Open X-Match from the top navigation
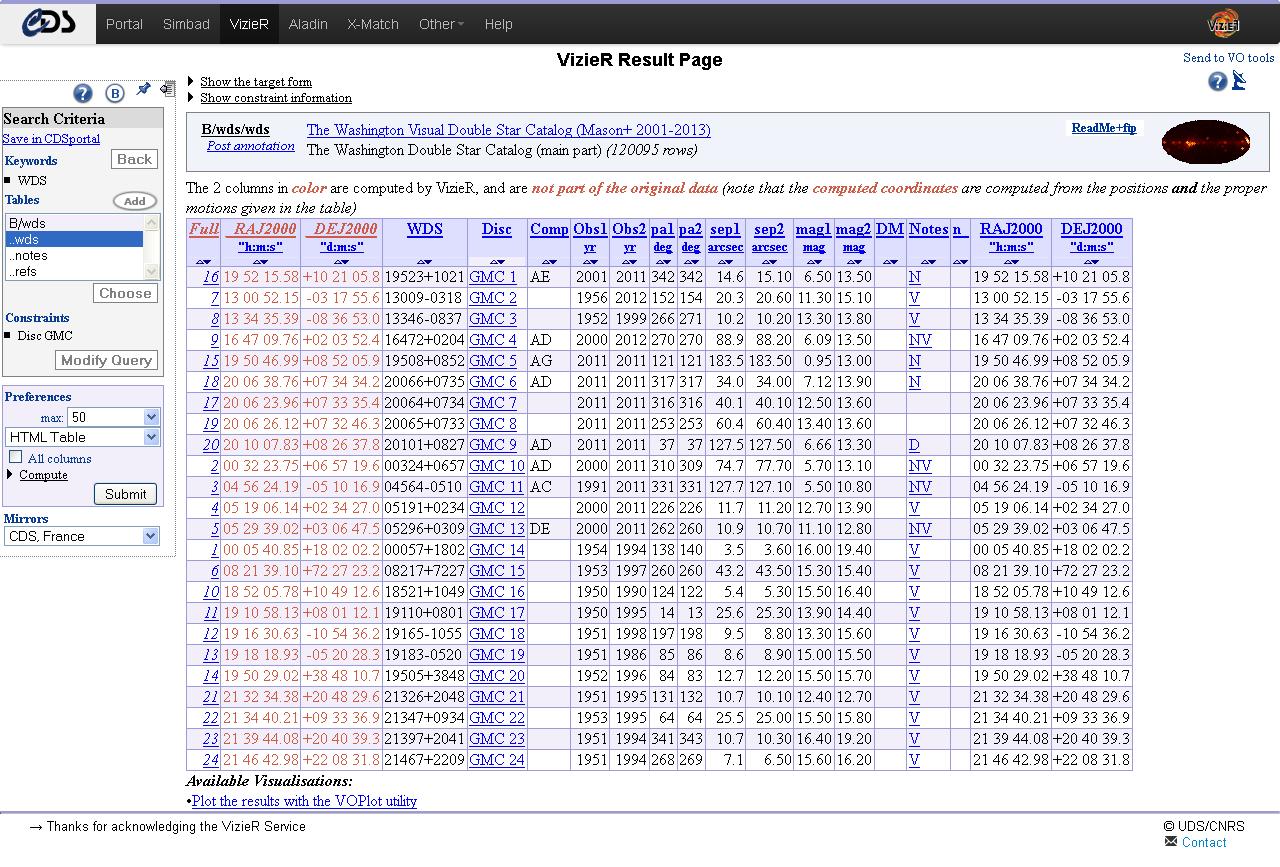Viewport: 1280px width, 867px height. [x=373, y=24]
